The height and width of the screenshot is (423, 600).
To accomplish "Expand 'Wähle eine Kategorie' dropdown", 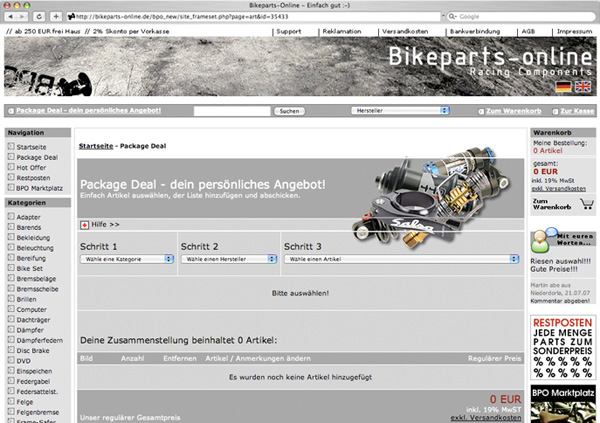I will [127, 259].
